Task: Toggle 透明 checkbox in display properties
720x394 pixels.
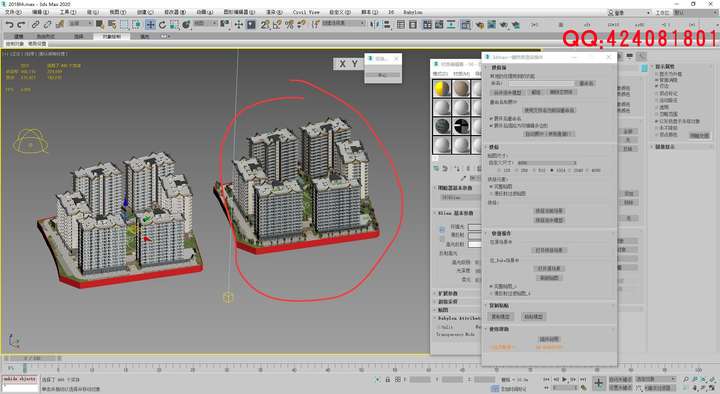Action: point(657,107)
